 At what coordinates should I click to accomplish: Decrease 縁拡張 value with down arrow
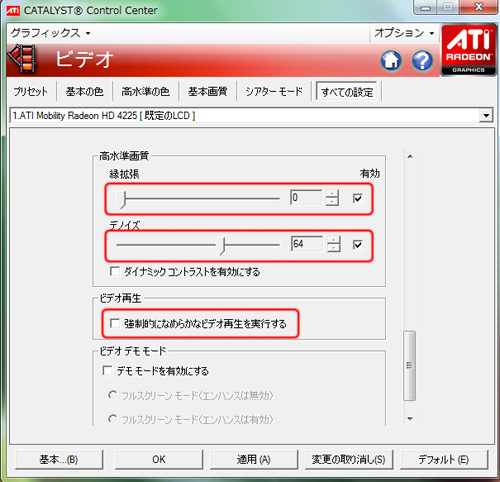332,202
